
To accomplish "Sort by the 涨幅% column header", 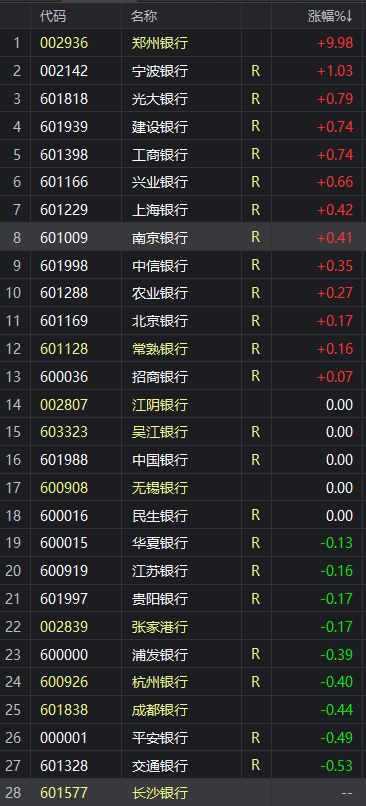I will click(330, 16).
